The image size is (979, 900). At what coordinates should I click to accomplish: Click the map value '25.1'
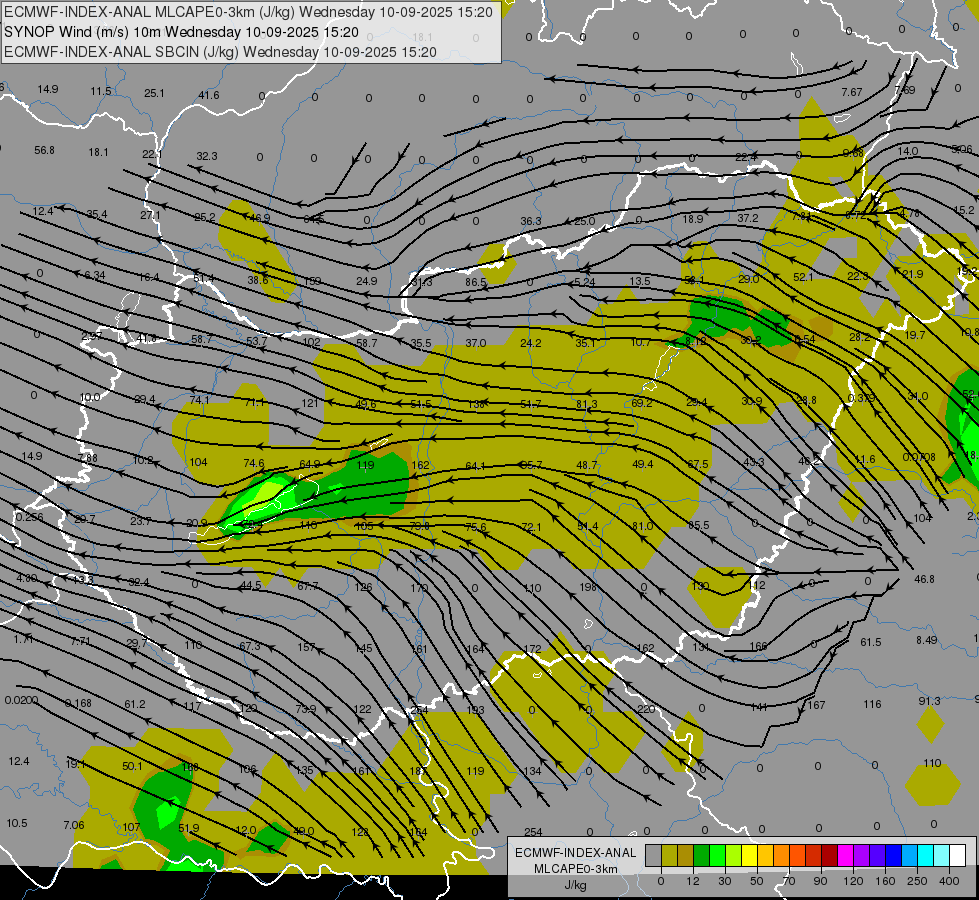[x=154, y=93]
